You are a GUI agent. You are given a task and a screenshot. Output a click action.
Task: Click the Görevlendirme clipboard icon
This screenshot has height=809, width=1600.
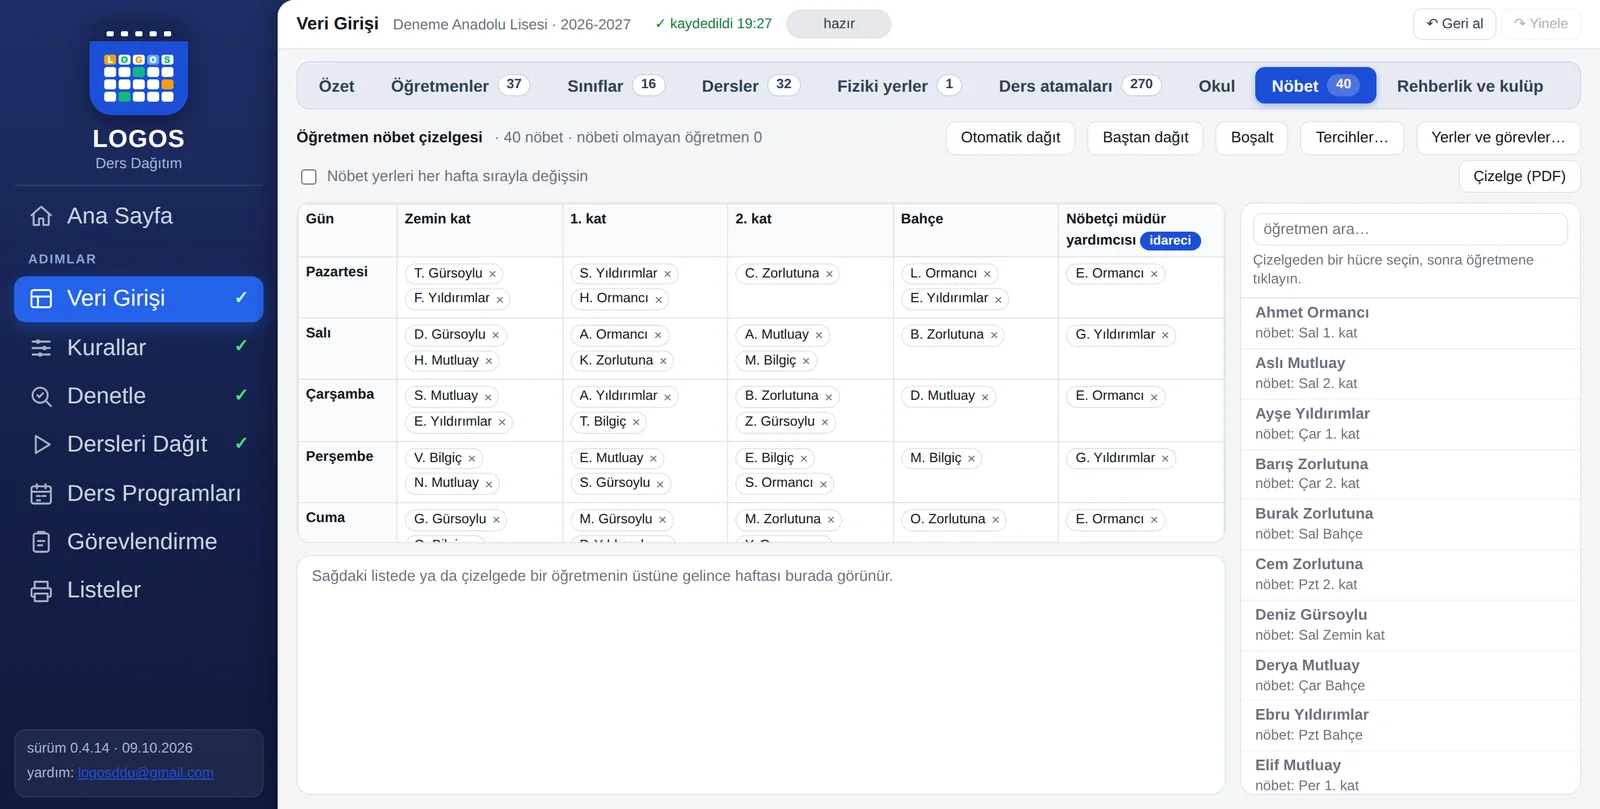(41, 542)
